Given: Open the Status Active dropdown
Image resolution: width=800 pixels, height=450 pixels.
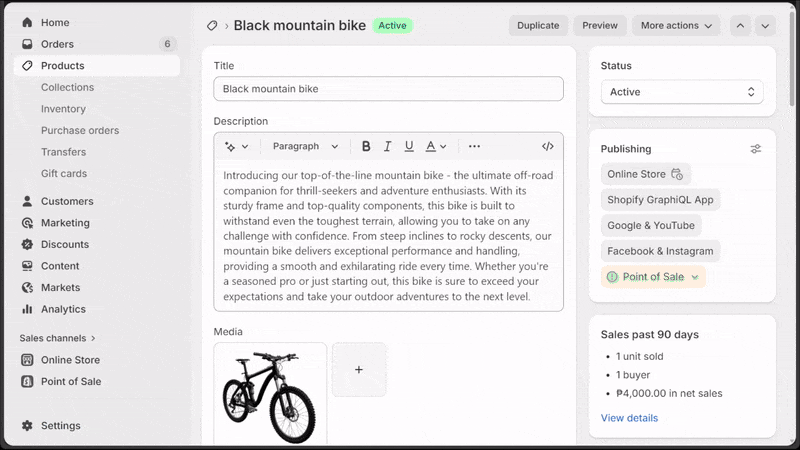Looking at the screenshot, I should click(x=682, y=92).
